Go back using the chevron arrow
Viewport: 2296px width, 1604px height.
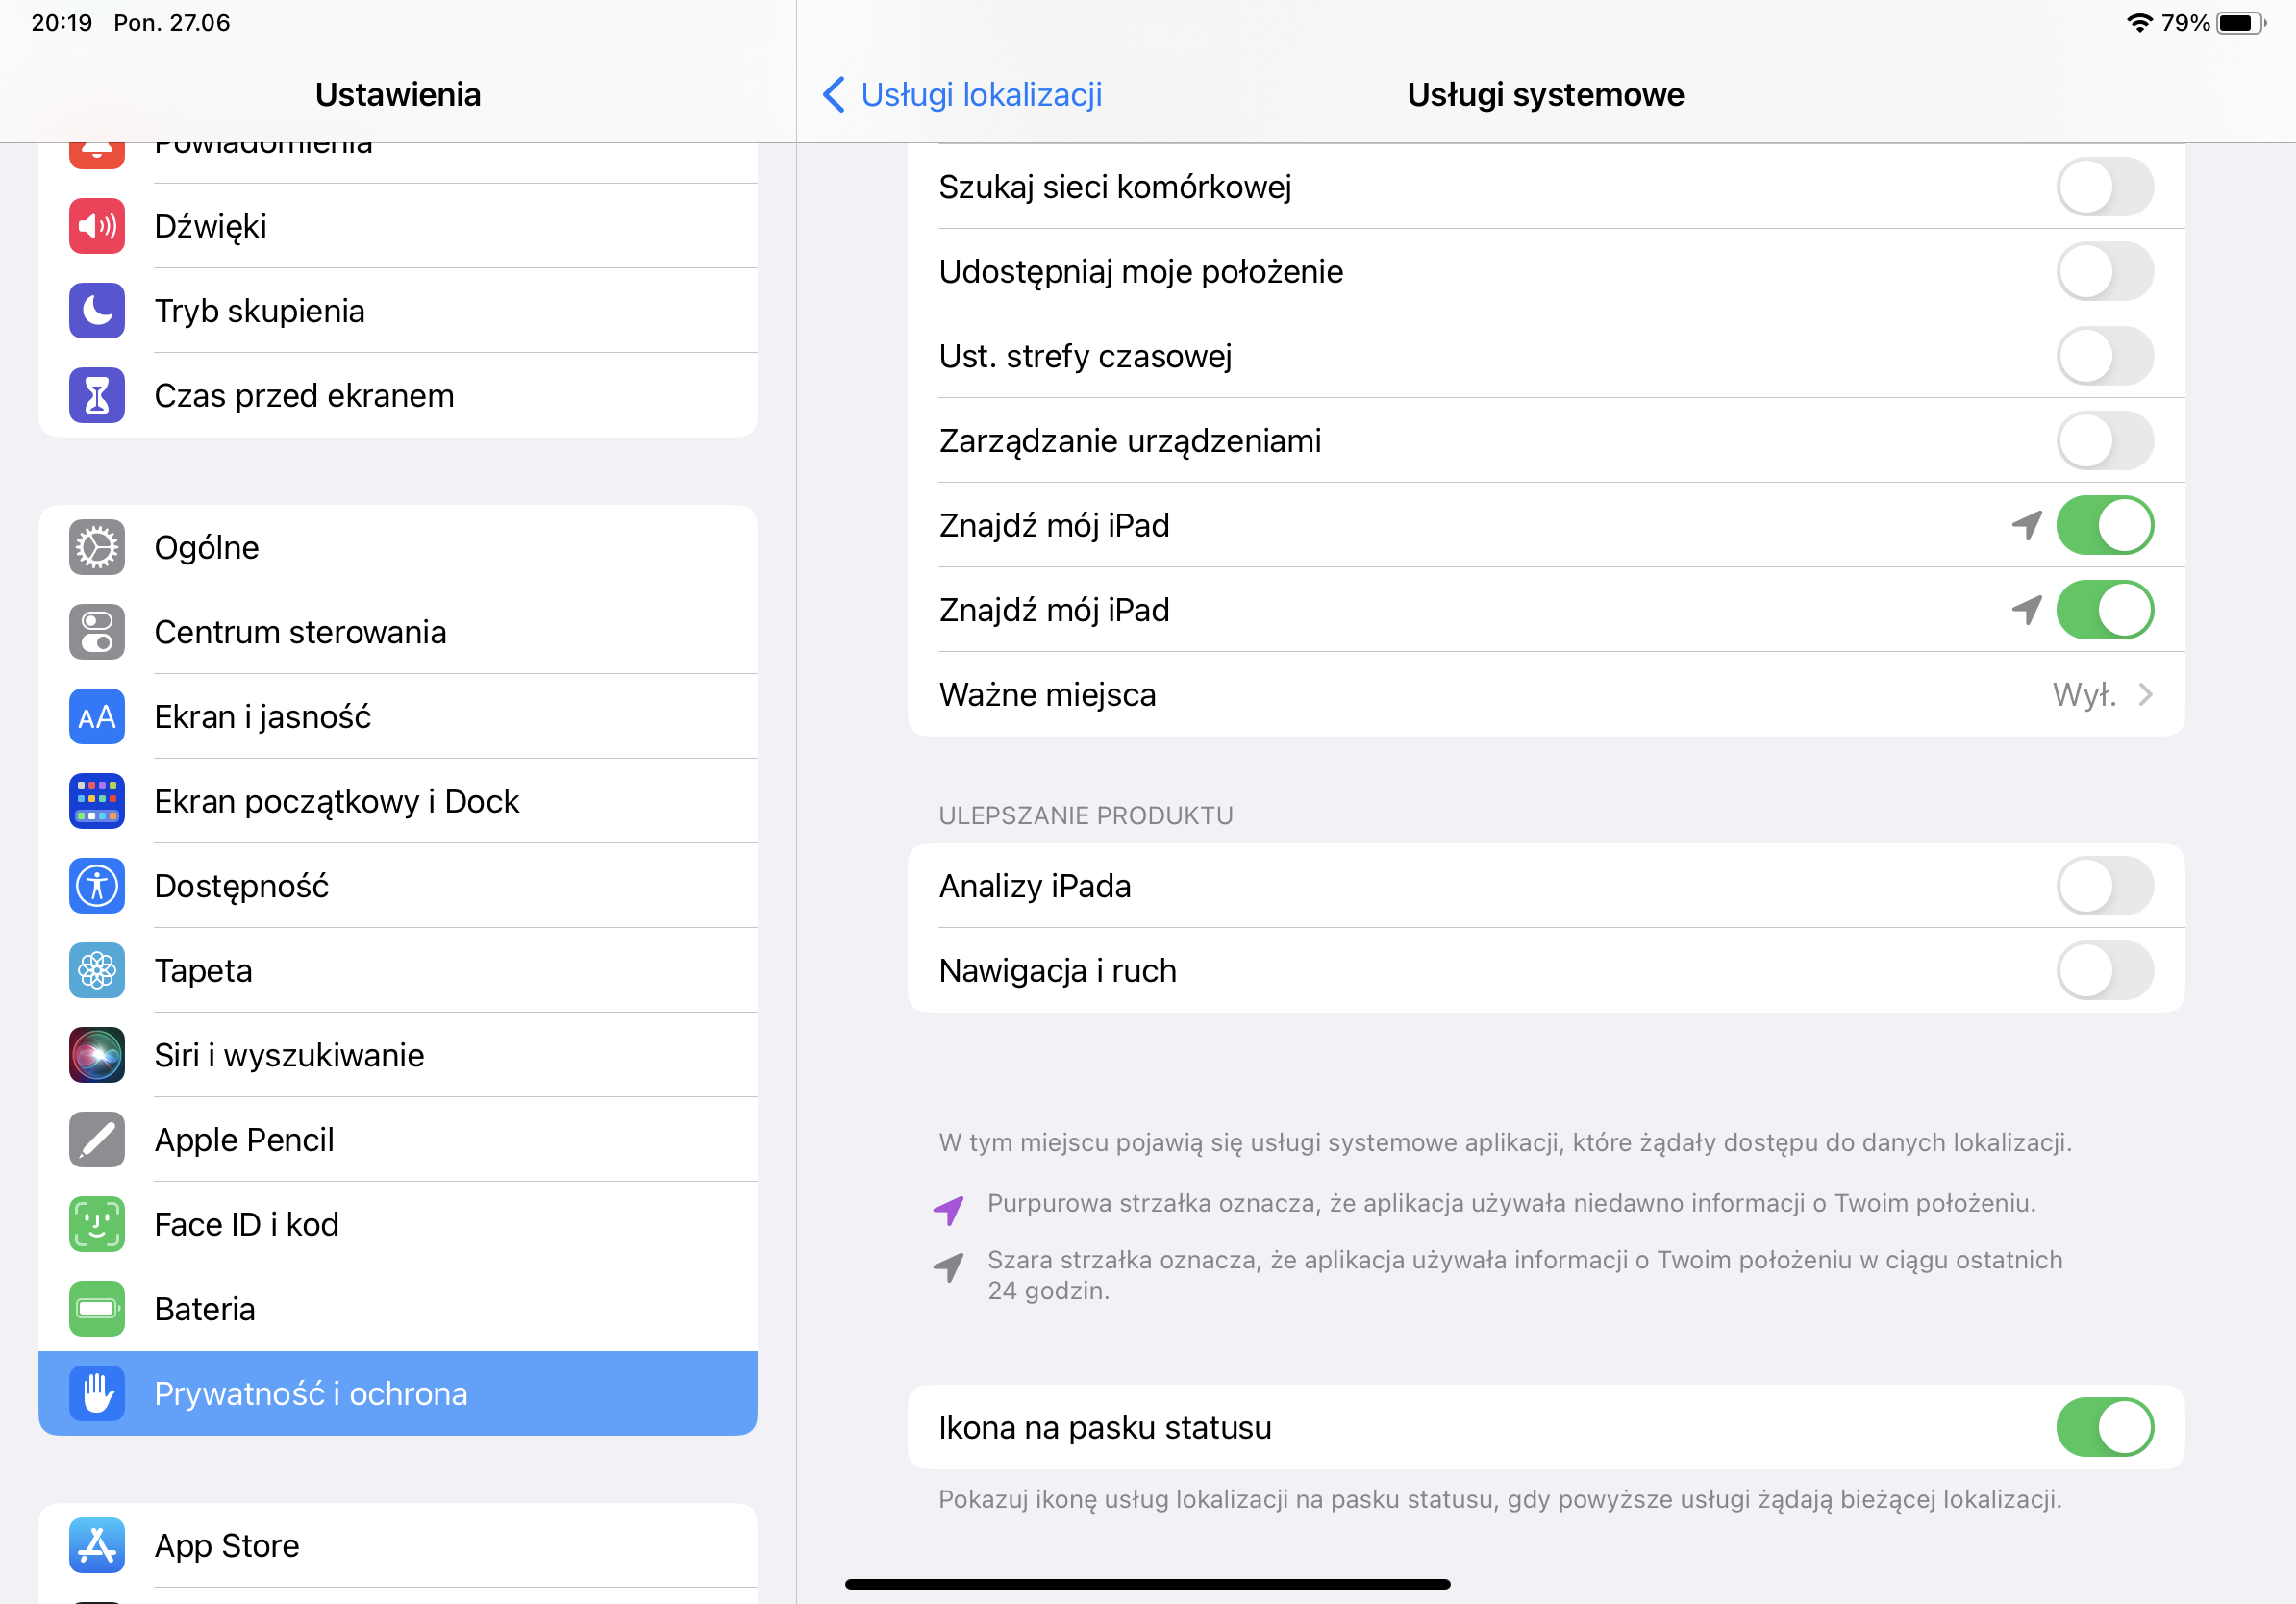[833, 95]
